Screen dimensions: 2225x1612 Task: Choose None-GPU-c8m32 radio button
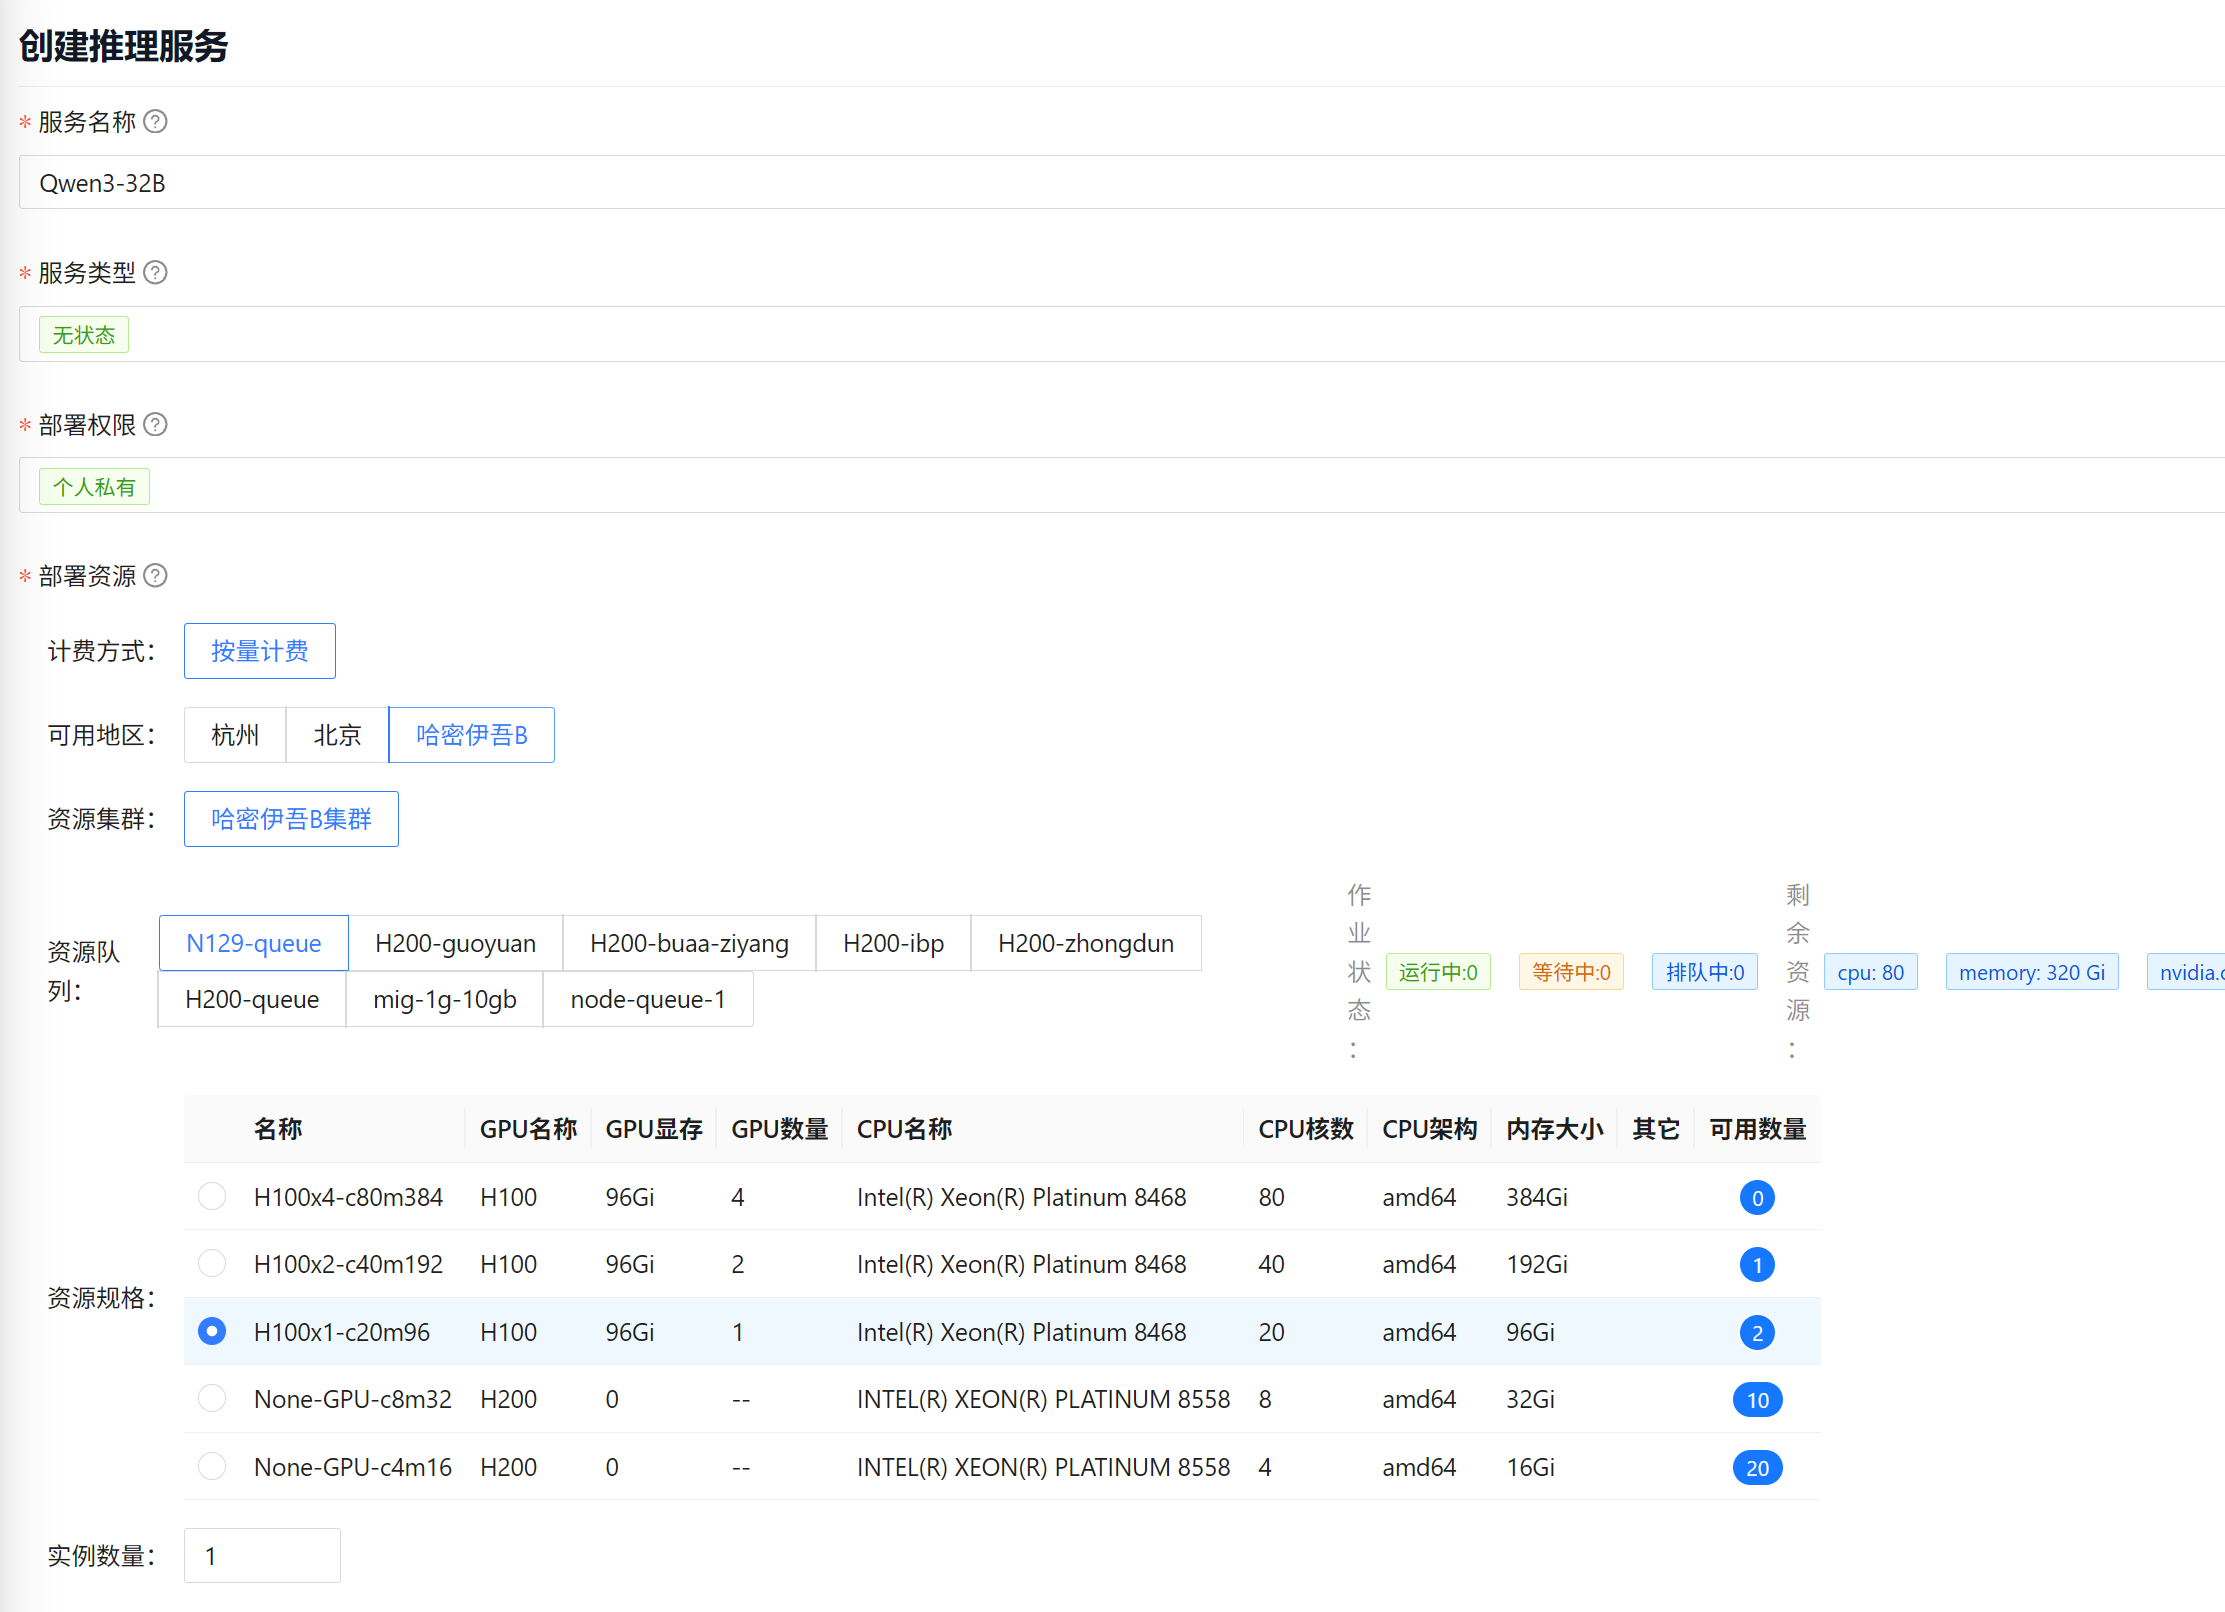click(212, 1399)
